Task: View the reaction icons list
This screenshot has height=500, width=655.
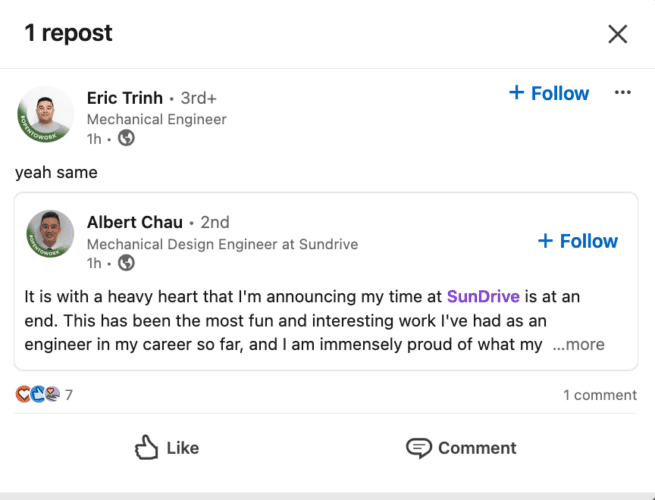Action: tap(38, 395)
